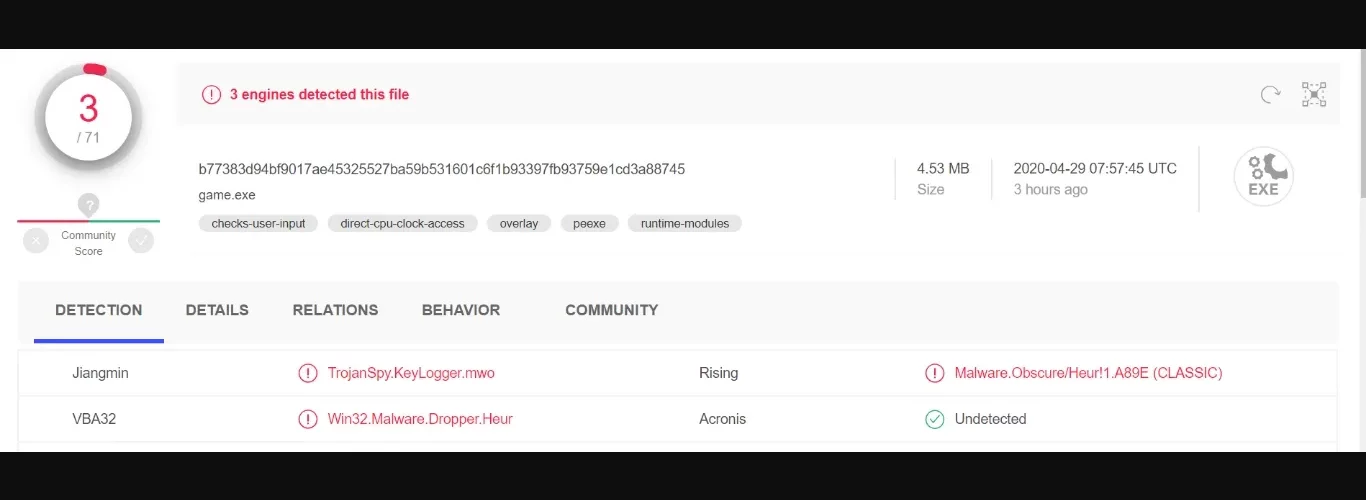Vote harmless with the checkmark icon

pos(141,240)
